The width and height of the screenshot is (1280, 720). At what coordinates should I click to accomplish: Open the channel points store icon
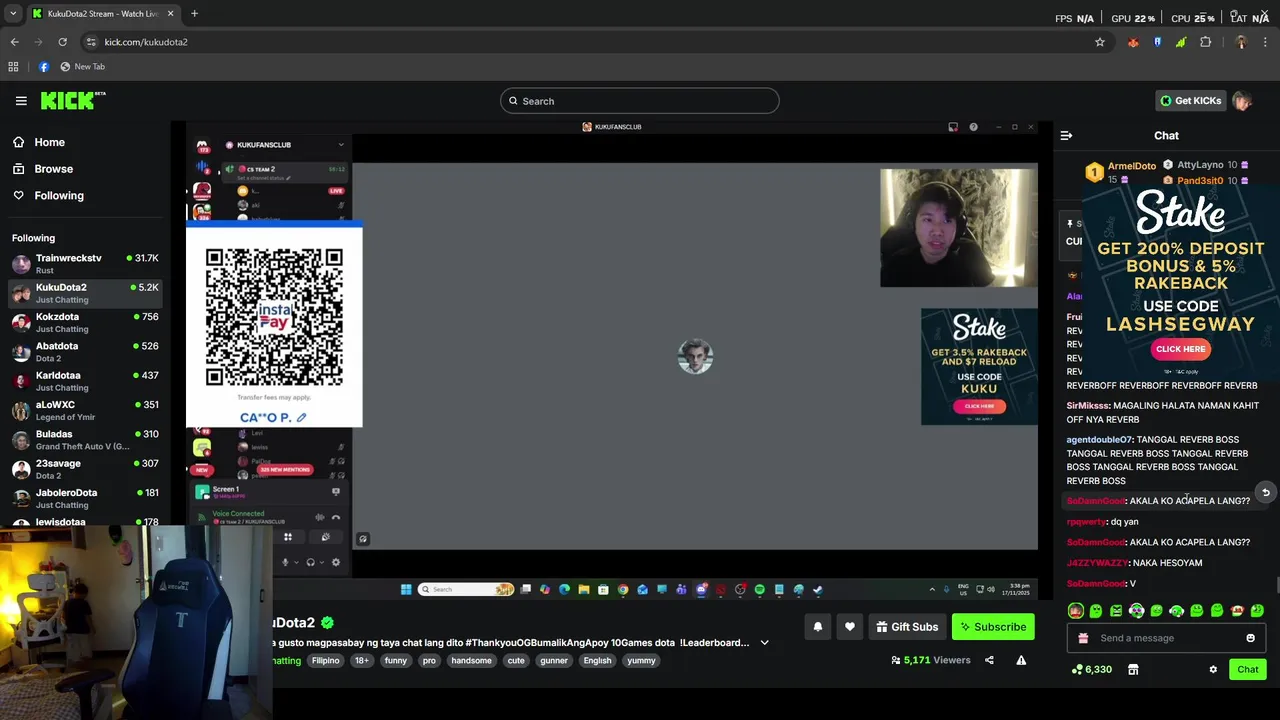[x=1133, y=670]
